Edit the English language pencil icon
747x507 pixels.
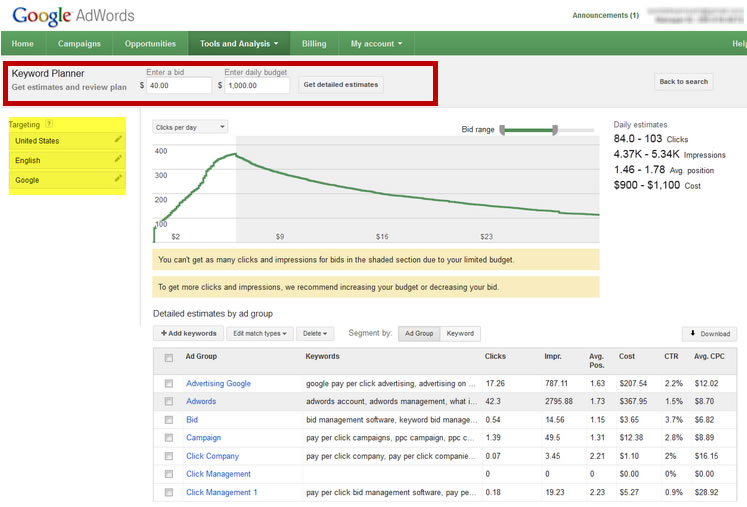click(118, 159)
